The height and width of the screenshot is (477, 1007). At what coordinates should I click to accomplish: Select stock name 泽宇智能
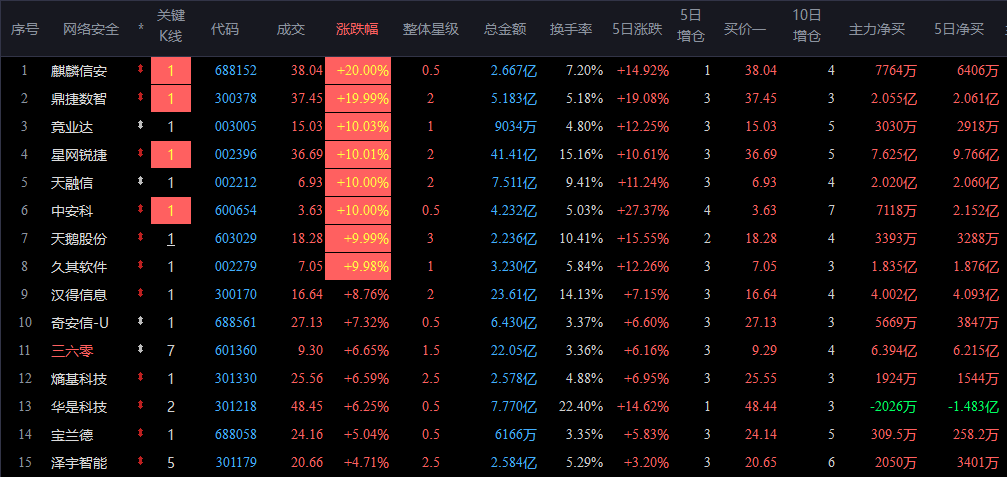[x=79, y=463]
